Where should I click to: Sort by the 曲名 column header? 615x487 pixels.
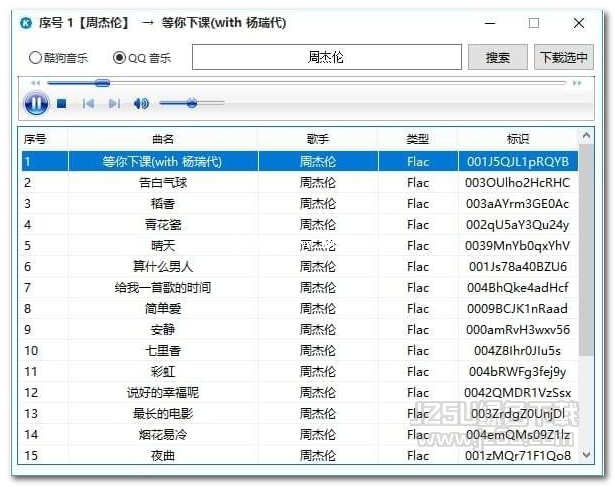coord(163,139)
